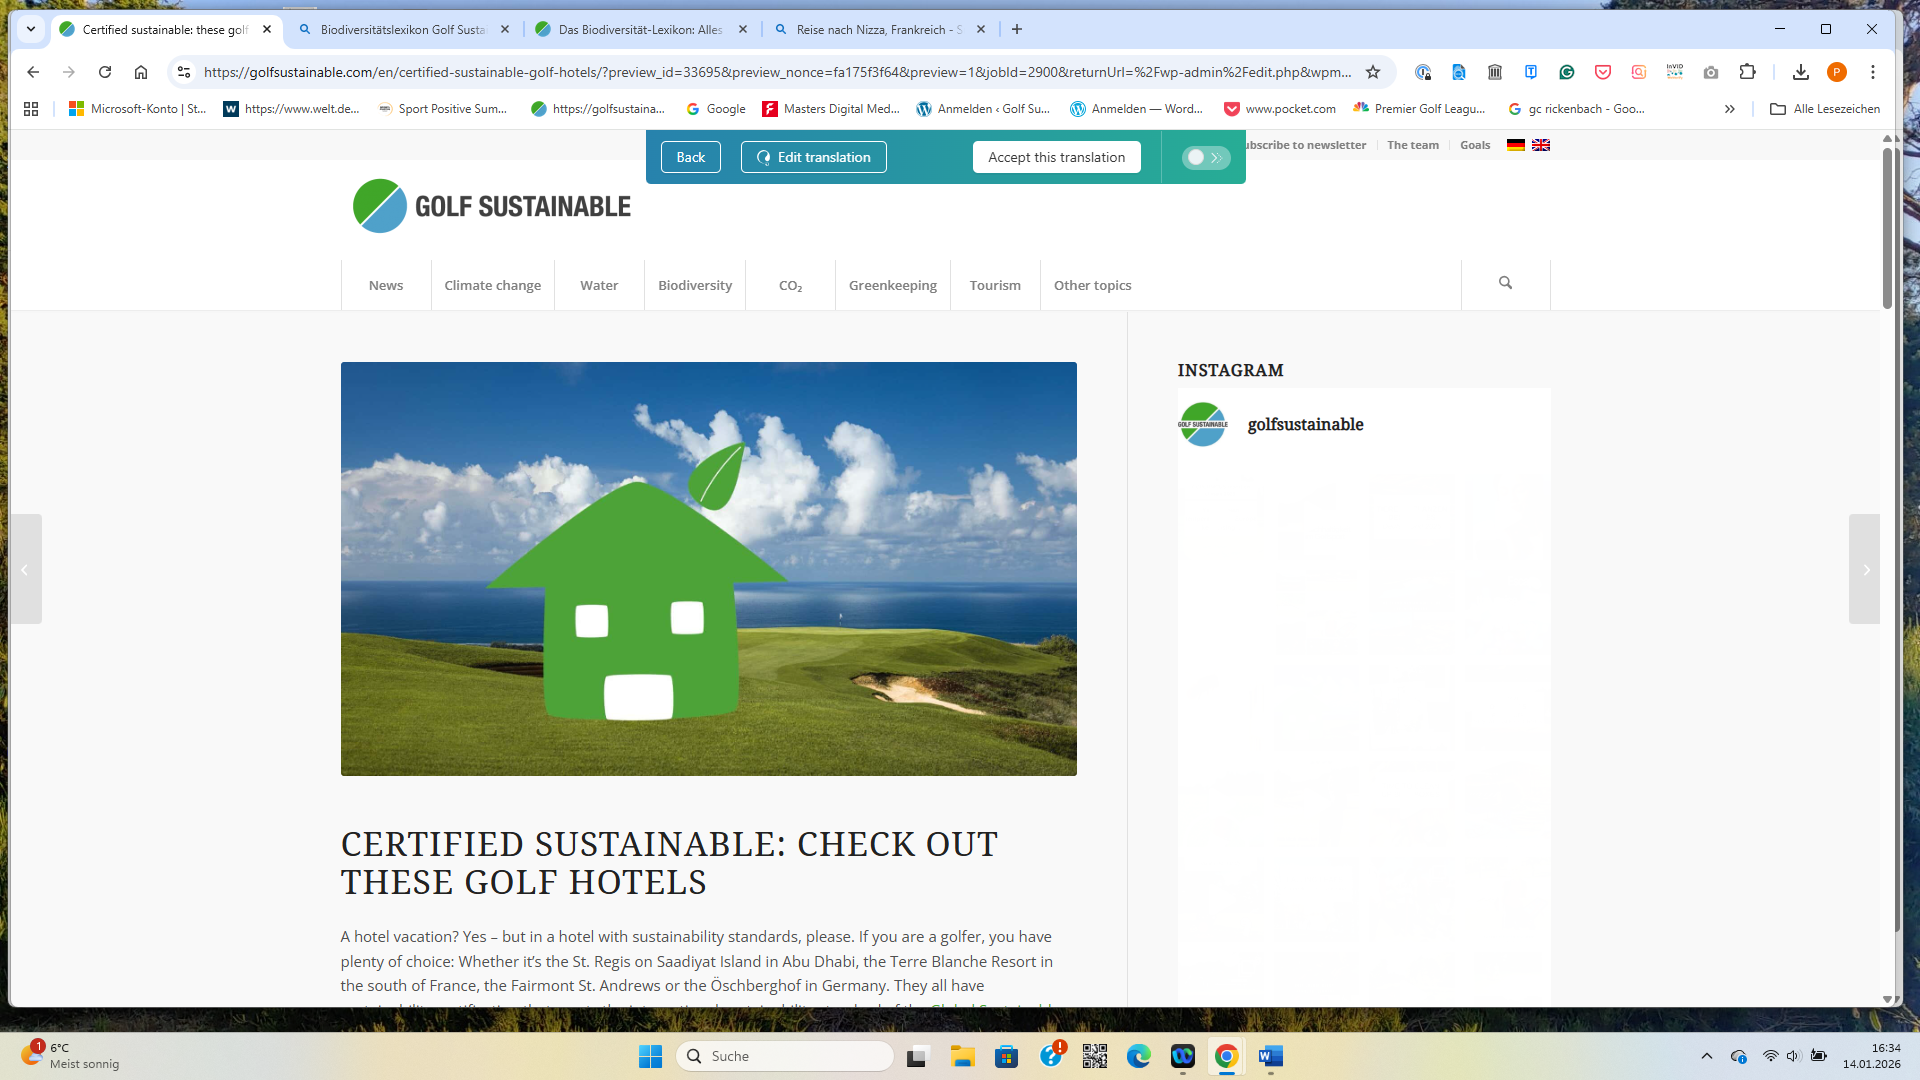Toggle the translation editor switch
The image size is (1920, 1080).
point(1205,157)
